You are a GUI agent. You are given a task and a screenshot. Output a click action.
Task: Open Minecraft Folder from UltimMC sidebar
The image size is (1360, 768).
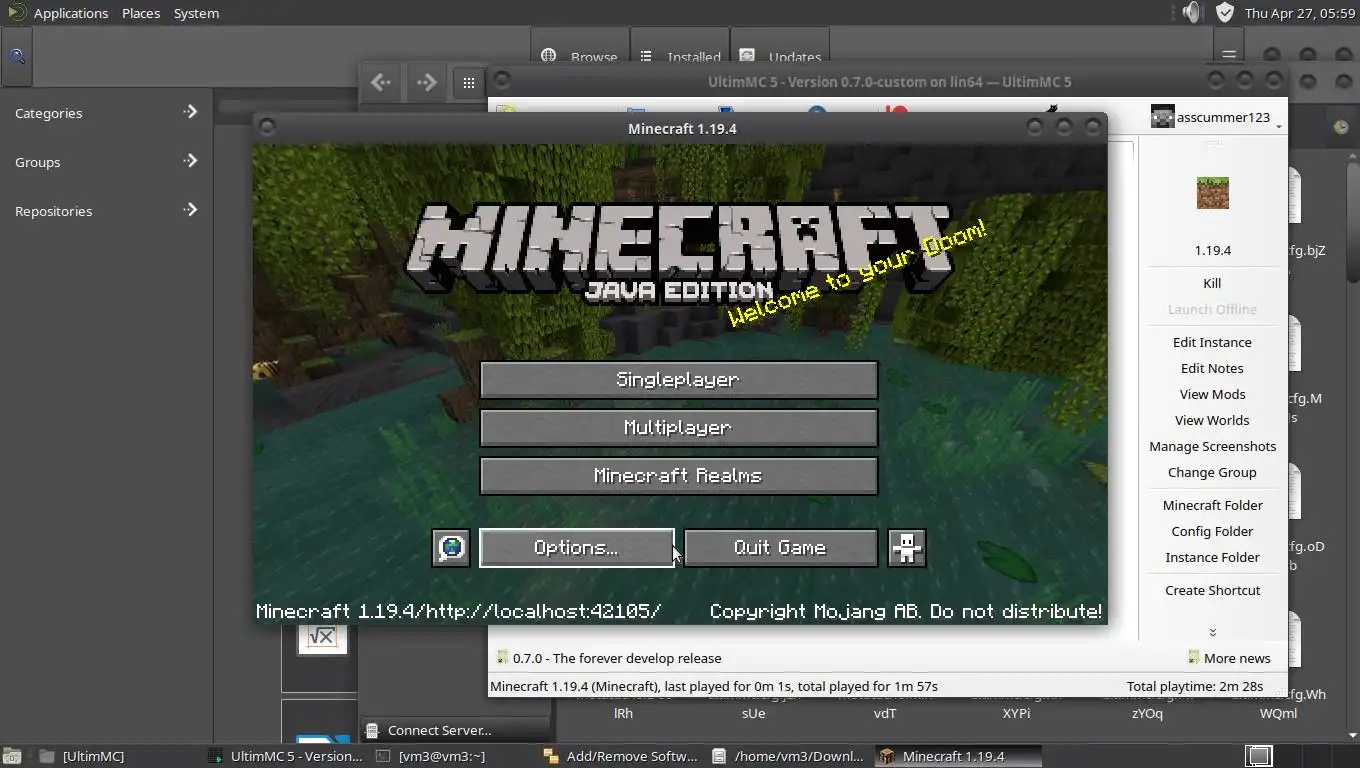pos(1212,505)
